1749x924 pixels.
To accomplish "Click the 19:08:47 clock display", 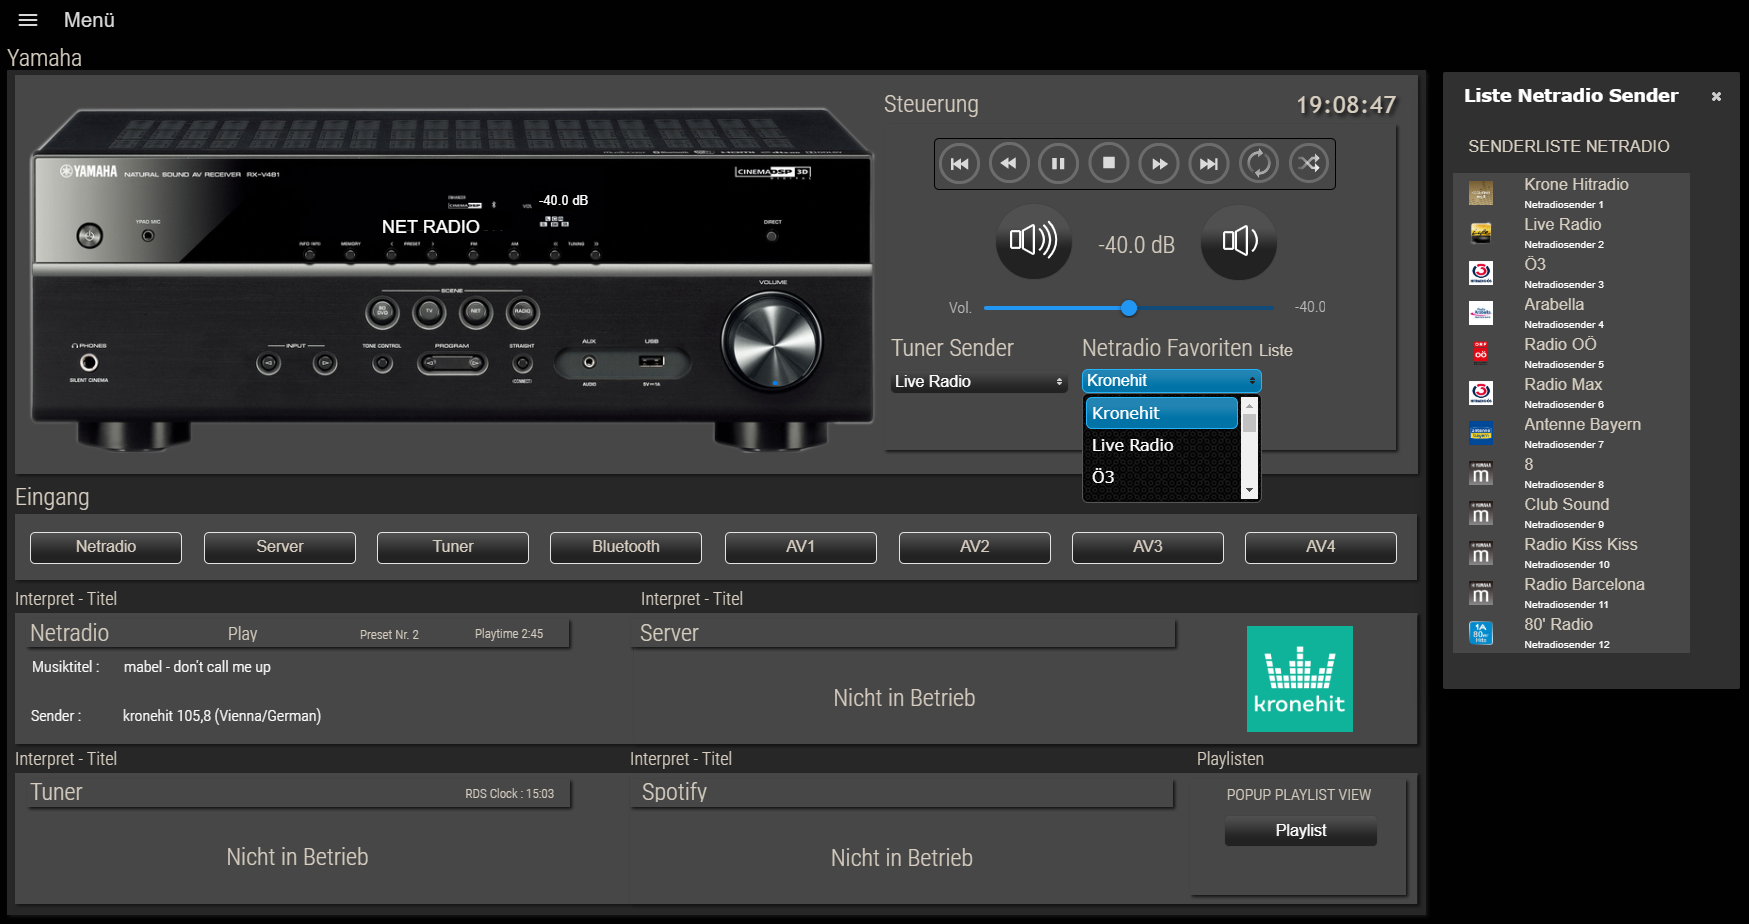I will pos(1346,105).
